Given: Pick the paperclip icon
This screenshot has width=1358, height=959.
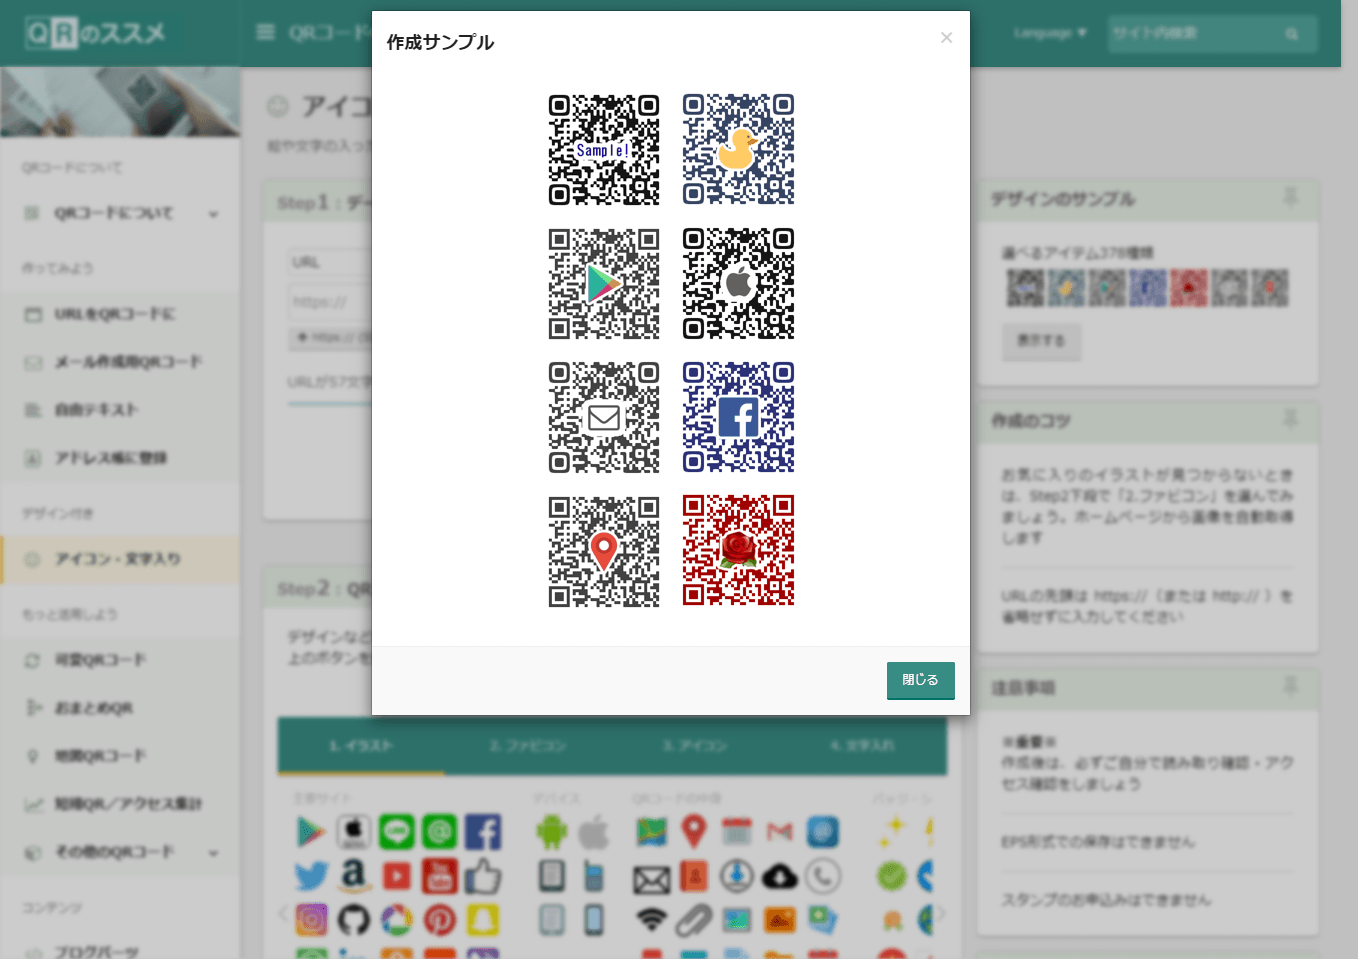Looking at the screenshot, I should [x=694, y=919].
